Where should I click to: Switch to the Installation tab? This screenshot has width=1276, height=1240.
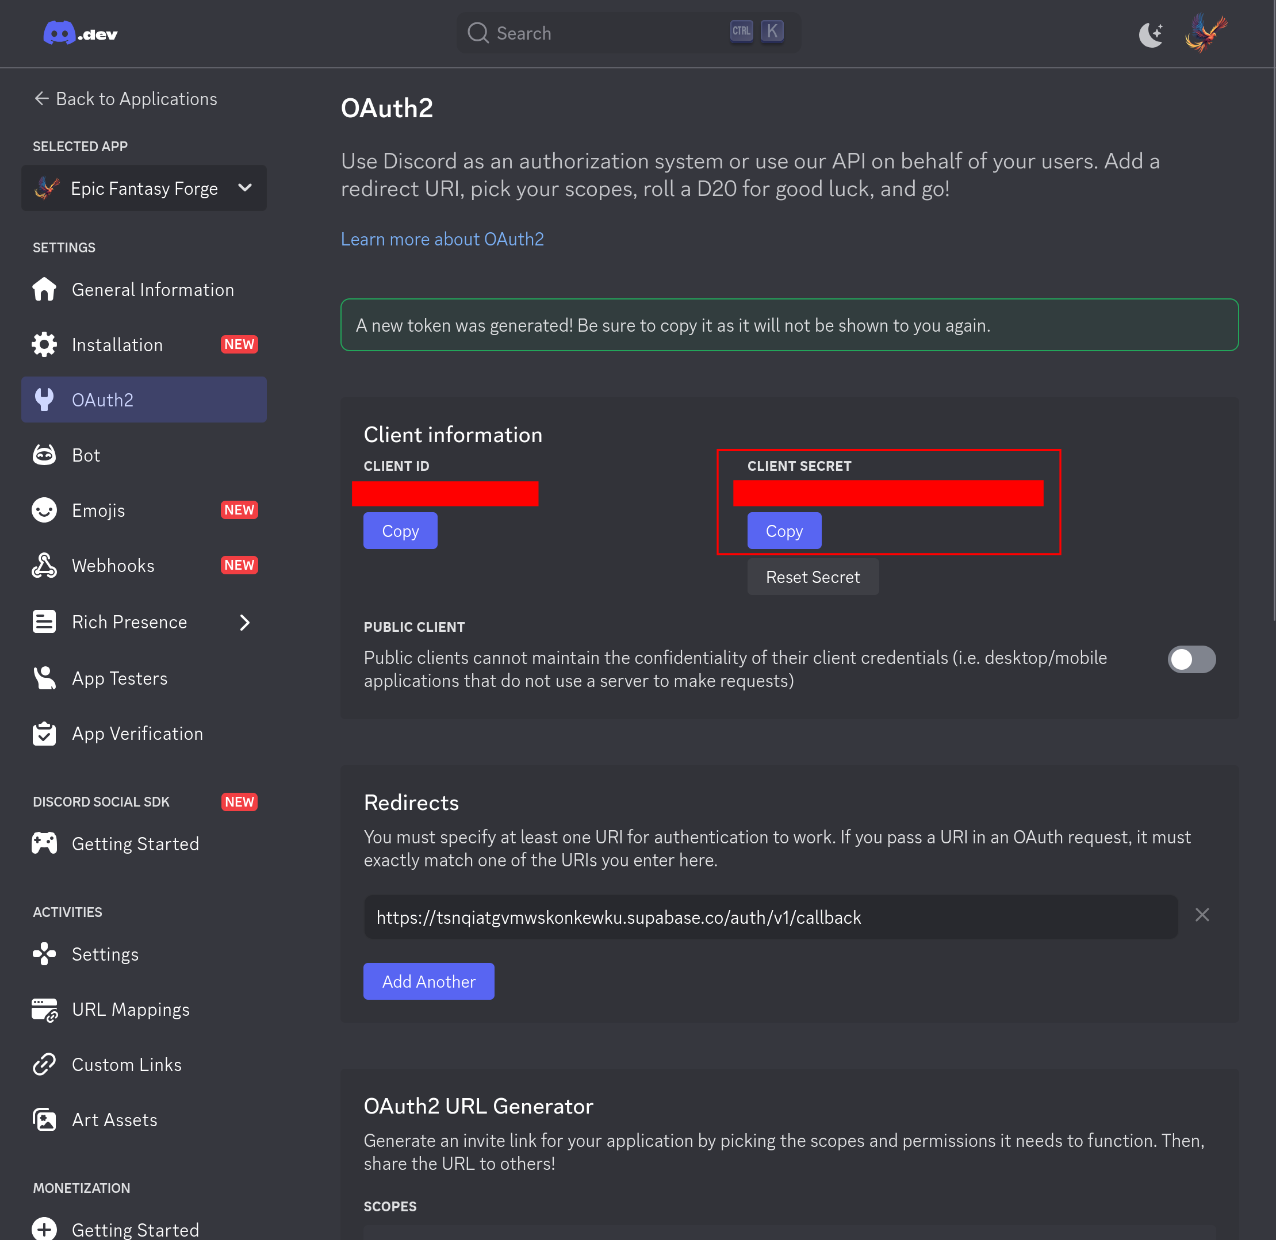[x=117, y=344]
